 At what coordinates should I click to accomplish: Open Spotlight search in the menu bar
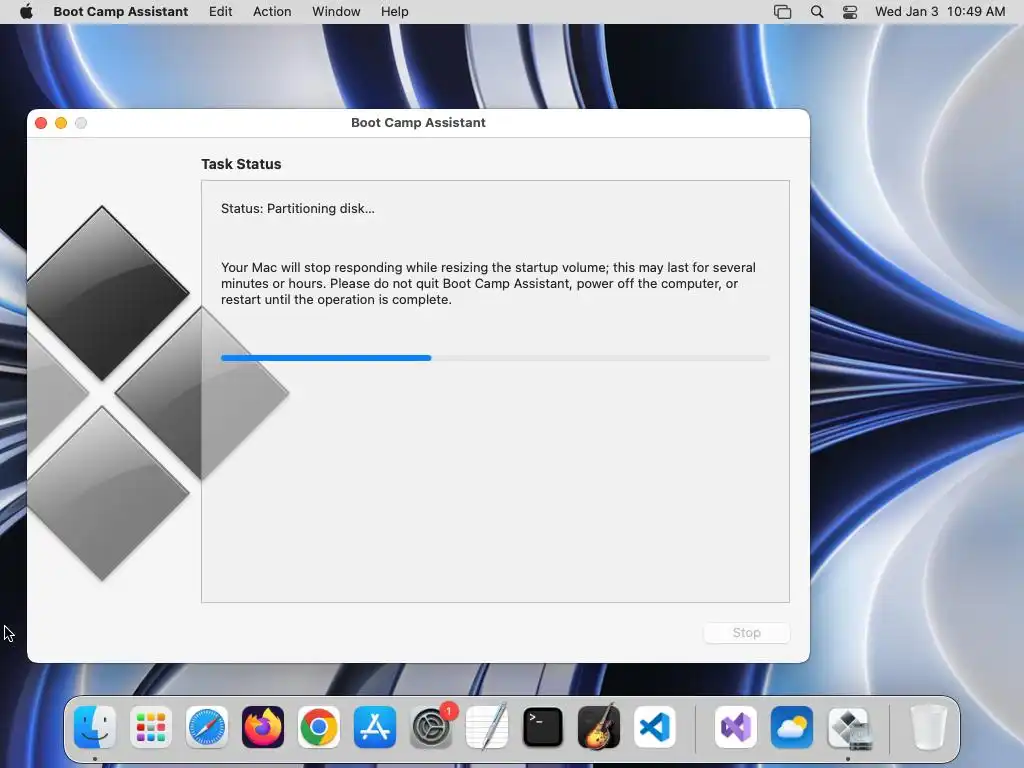(x=816, y=12)
